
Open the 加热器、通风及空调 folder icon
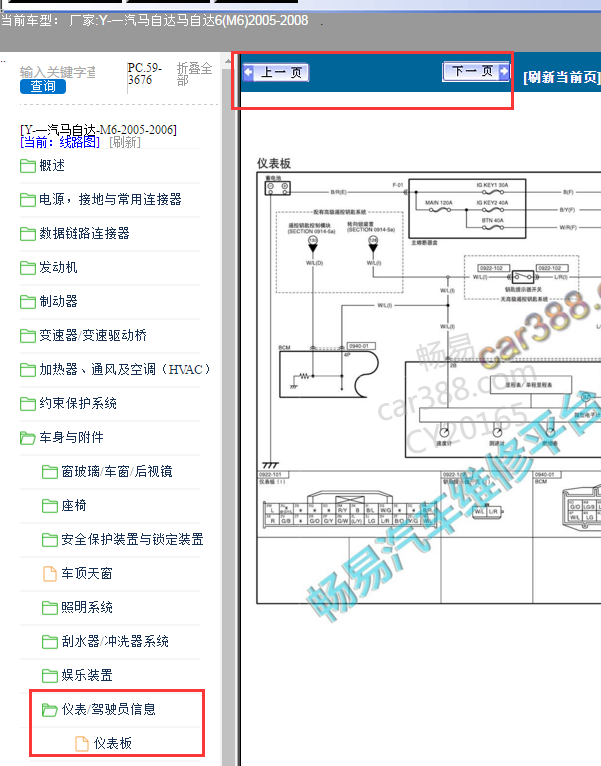28,370
